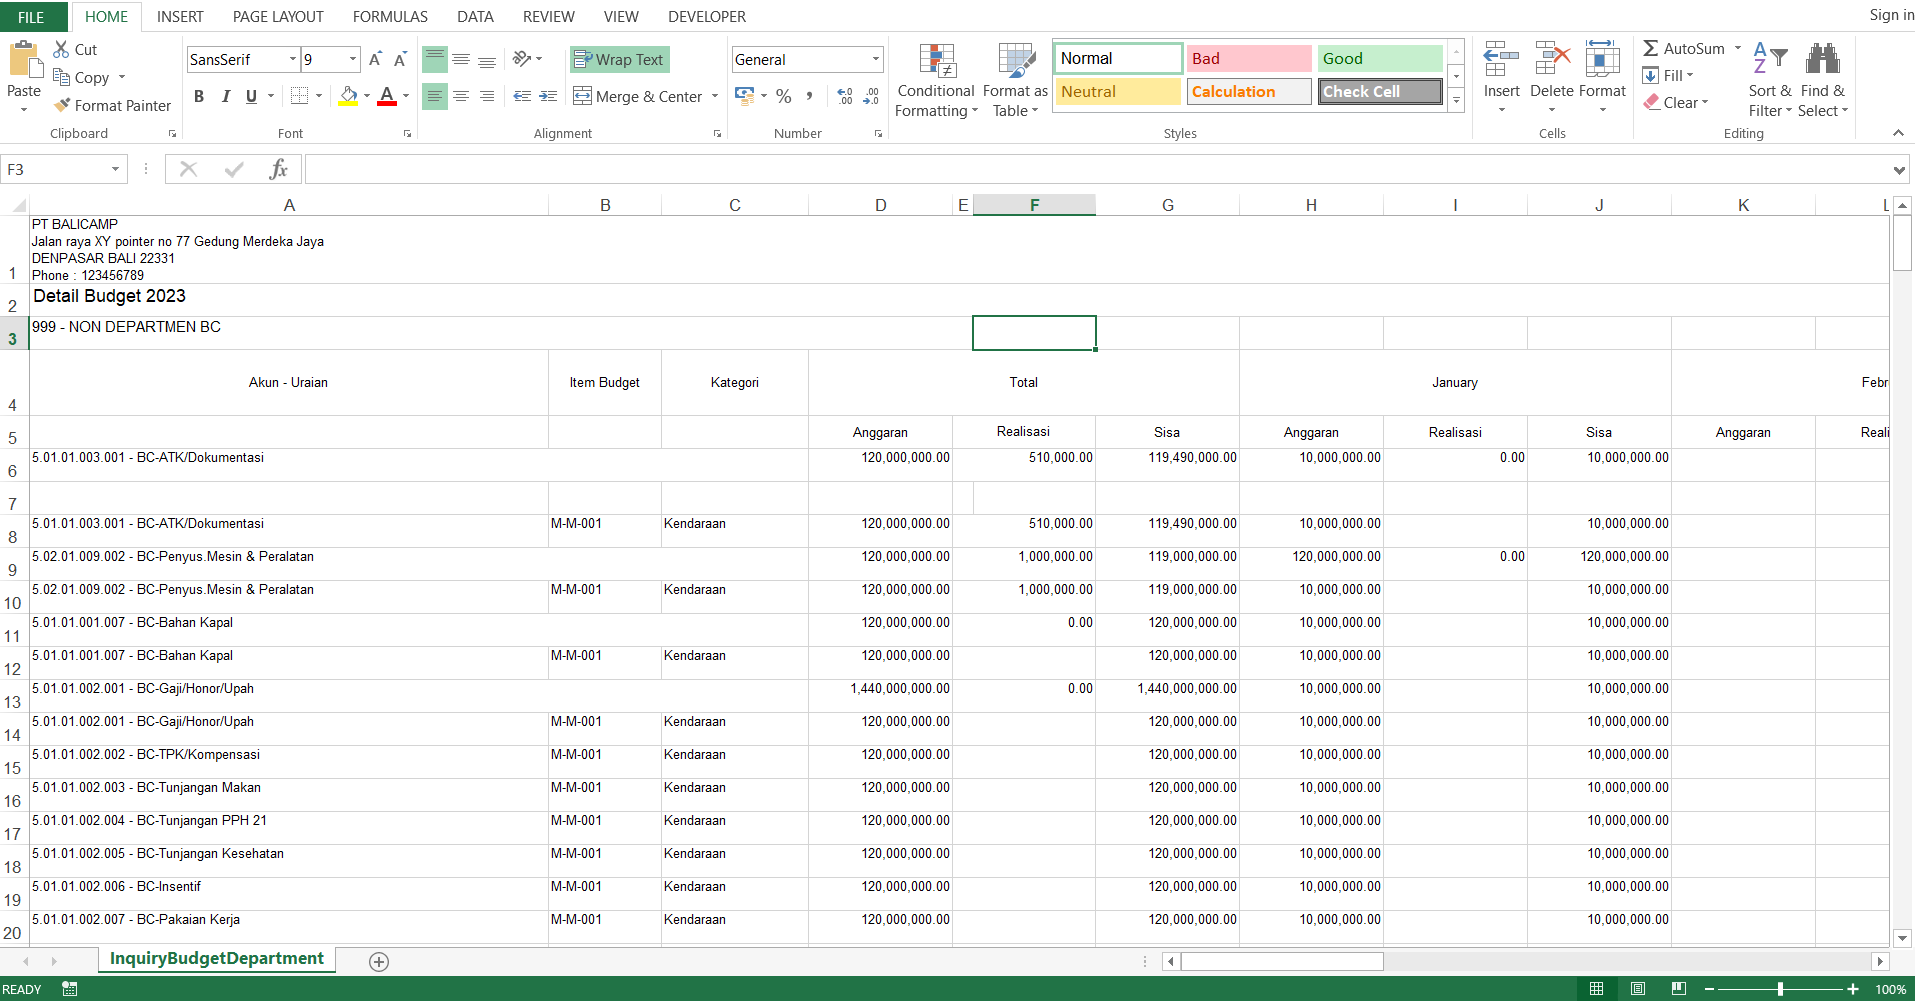
Task: Expand the number format General dropdown
Action: click(875, 59)
